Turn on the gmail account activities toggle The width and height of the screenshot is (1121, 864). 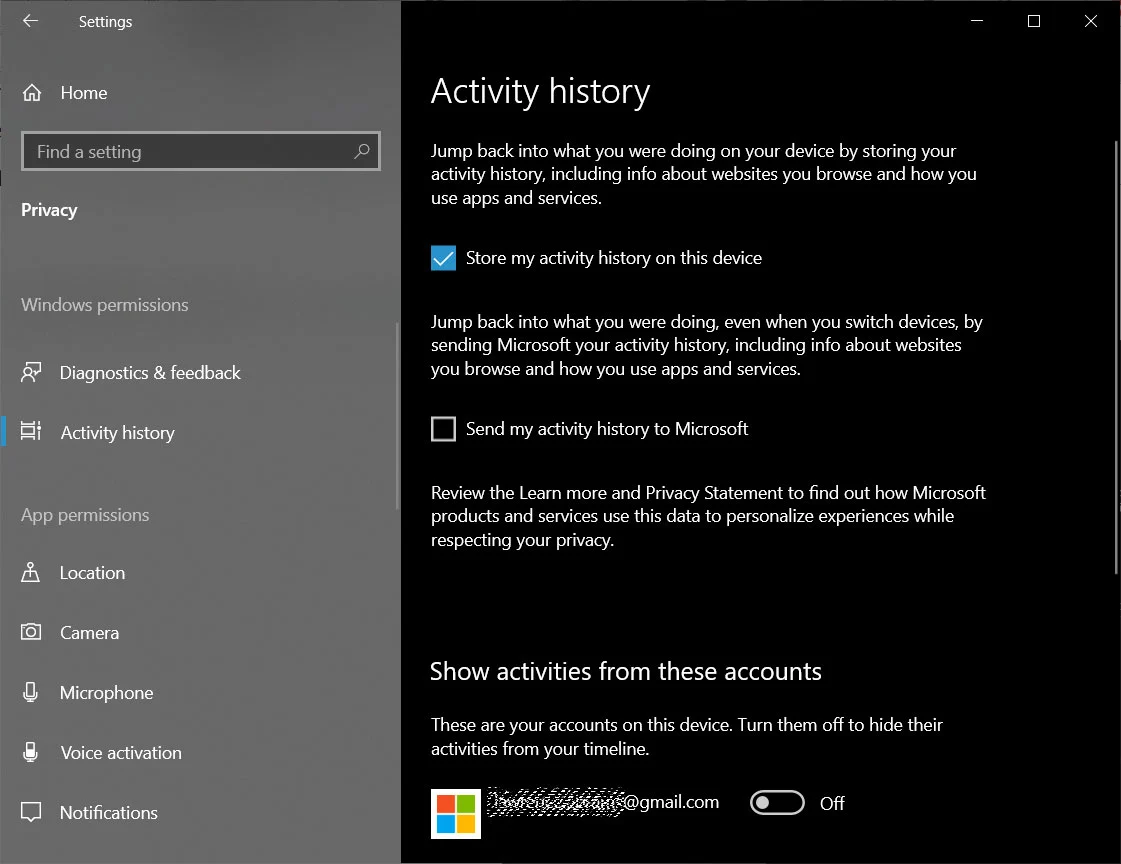point(777,803)
